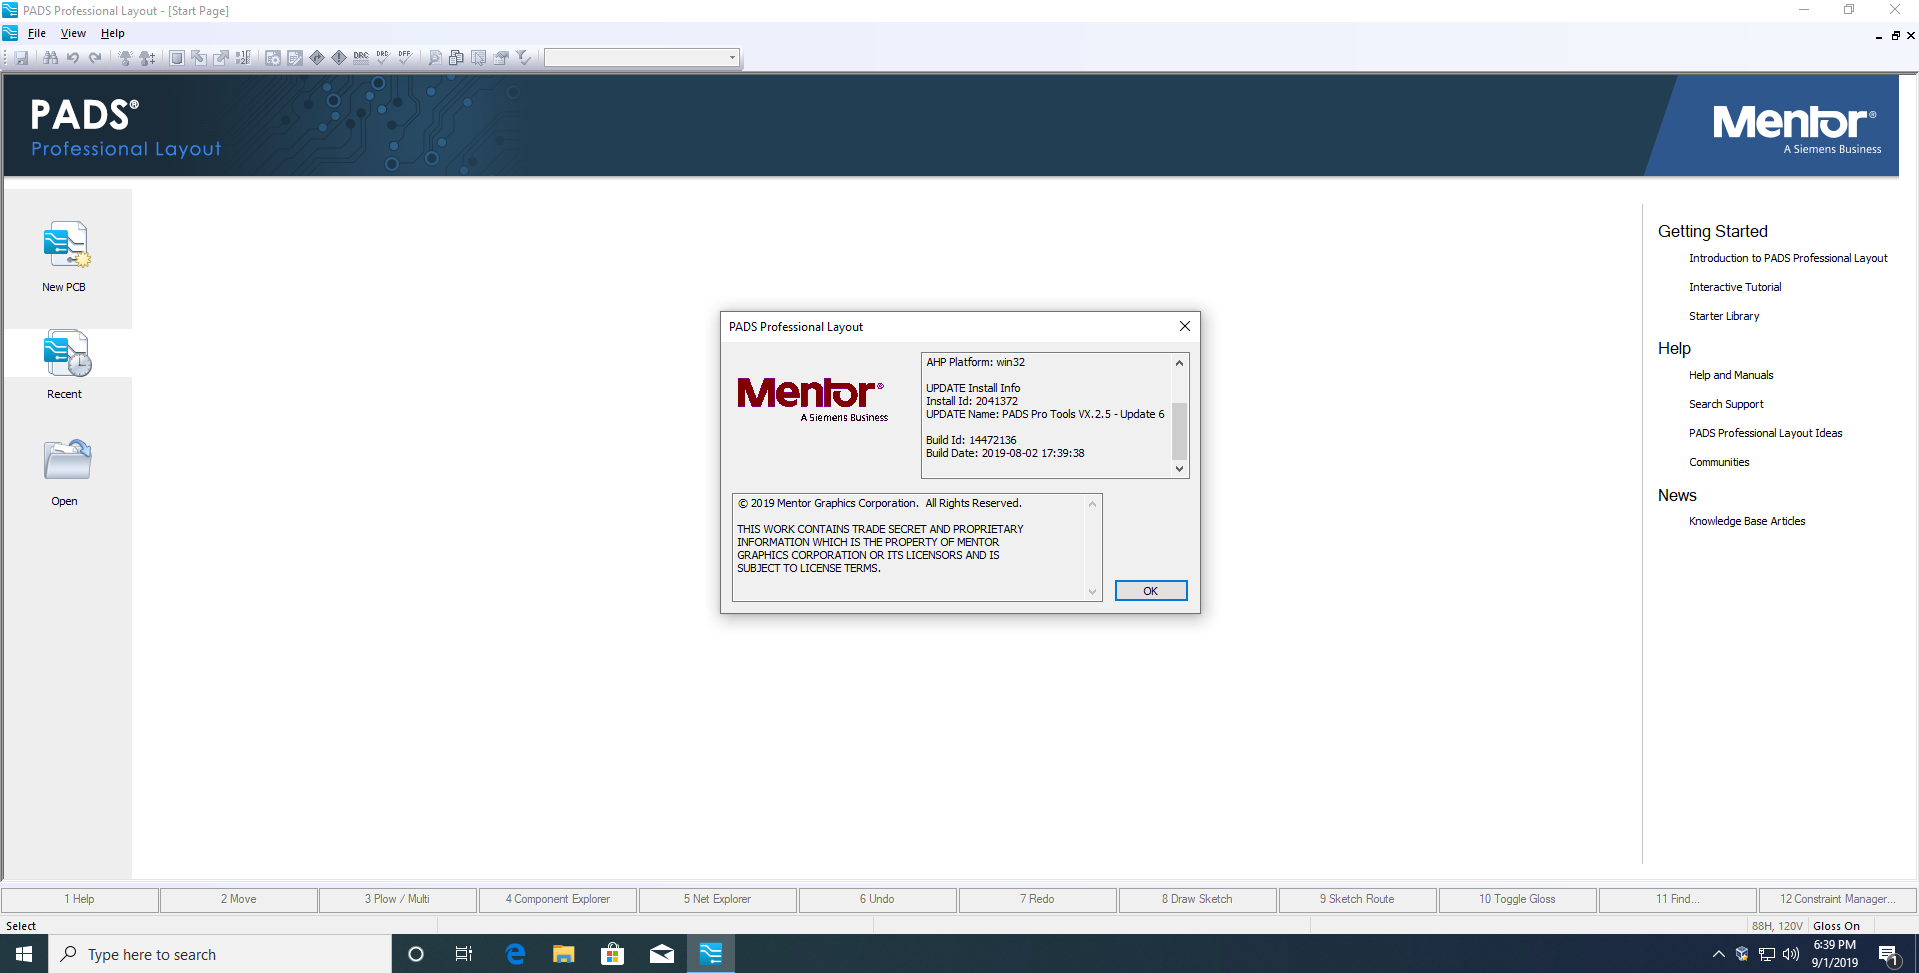
Task: Open the Search Support link
Action: pyautogui.click(x=1726, y=404)
